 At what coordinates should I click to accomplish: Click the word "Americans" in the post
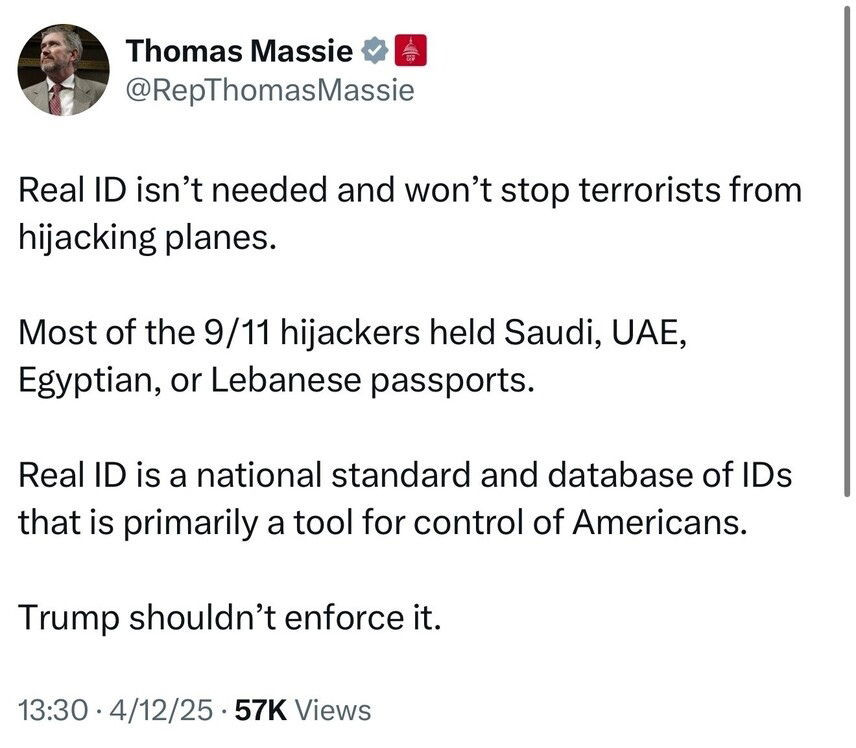click(x=659, y=523)
